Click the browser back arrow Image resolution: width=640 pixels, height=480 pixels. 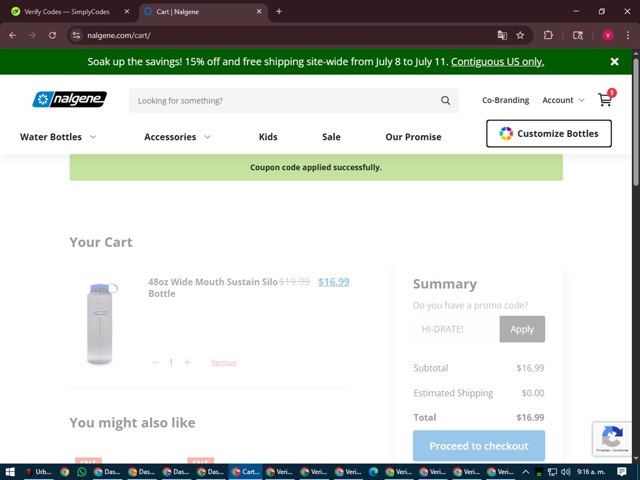13,36
